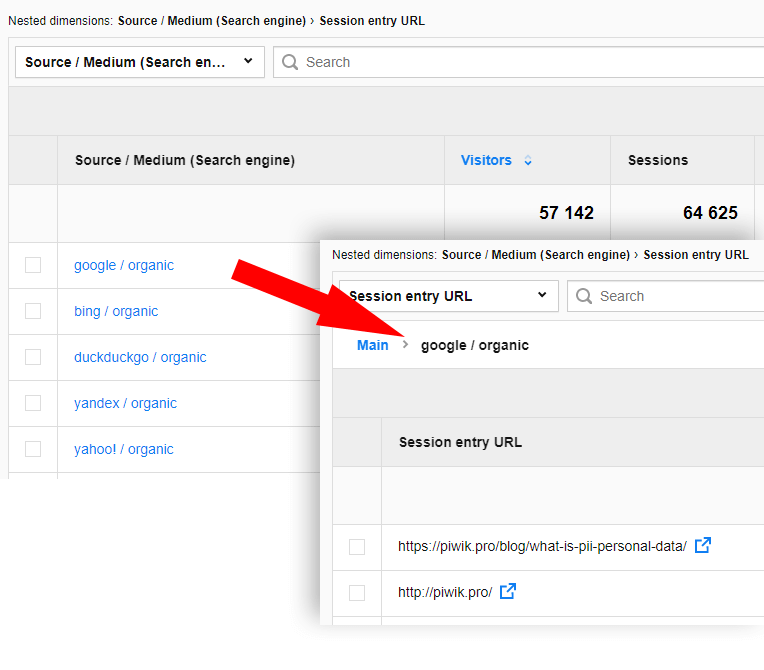Image resolution: width=764 pixels, height=670 pixels.
Task: Click the sort arrows icon beside Visitors
Action: coord(528,161)
